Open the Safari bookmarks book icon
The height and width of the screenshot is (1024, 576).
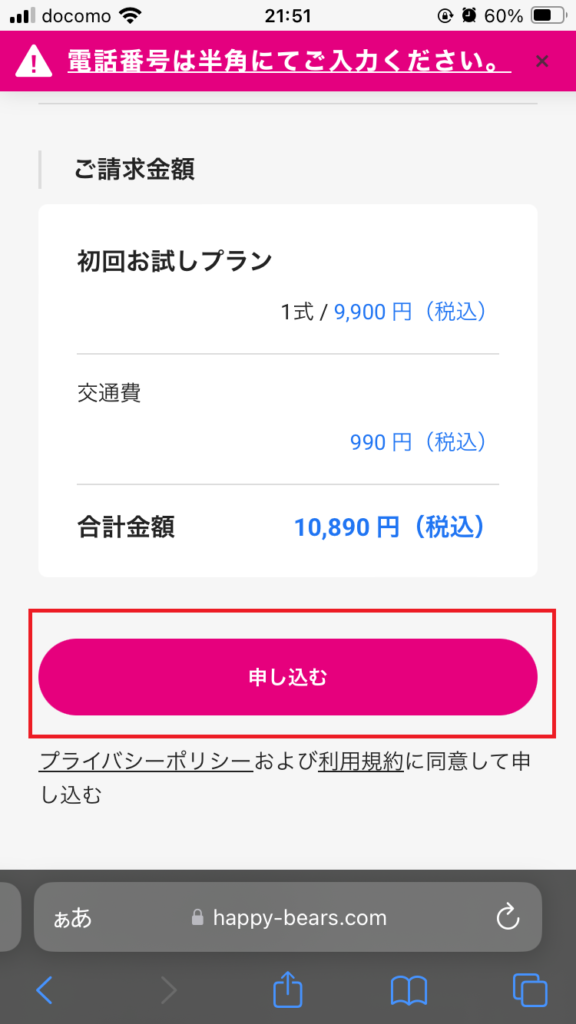(x=409, y=991)
